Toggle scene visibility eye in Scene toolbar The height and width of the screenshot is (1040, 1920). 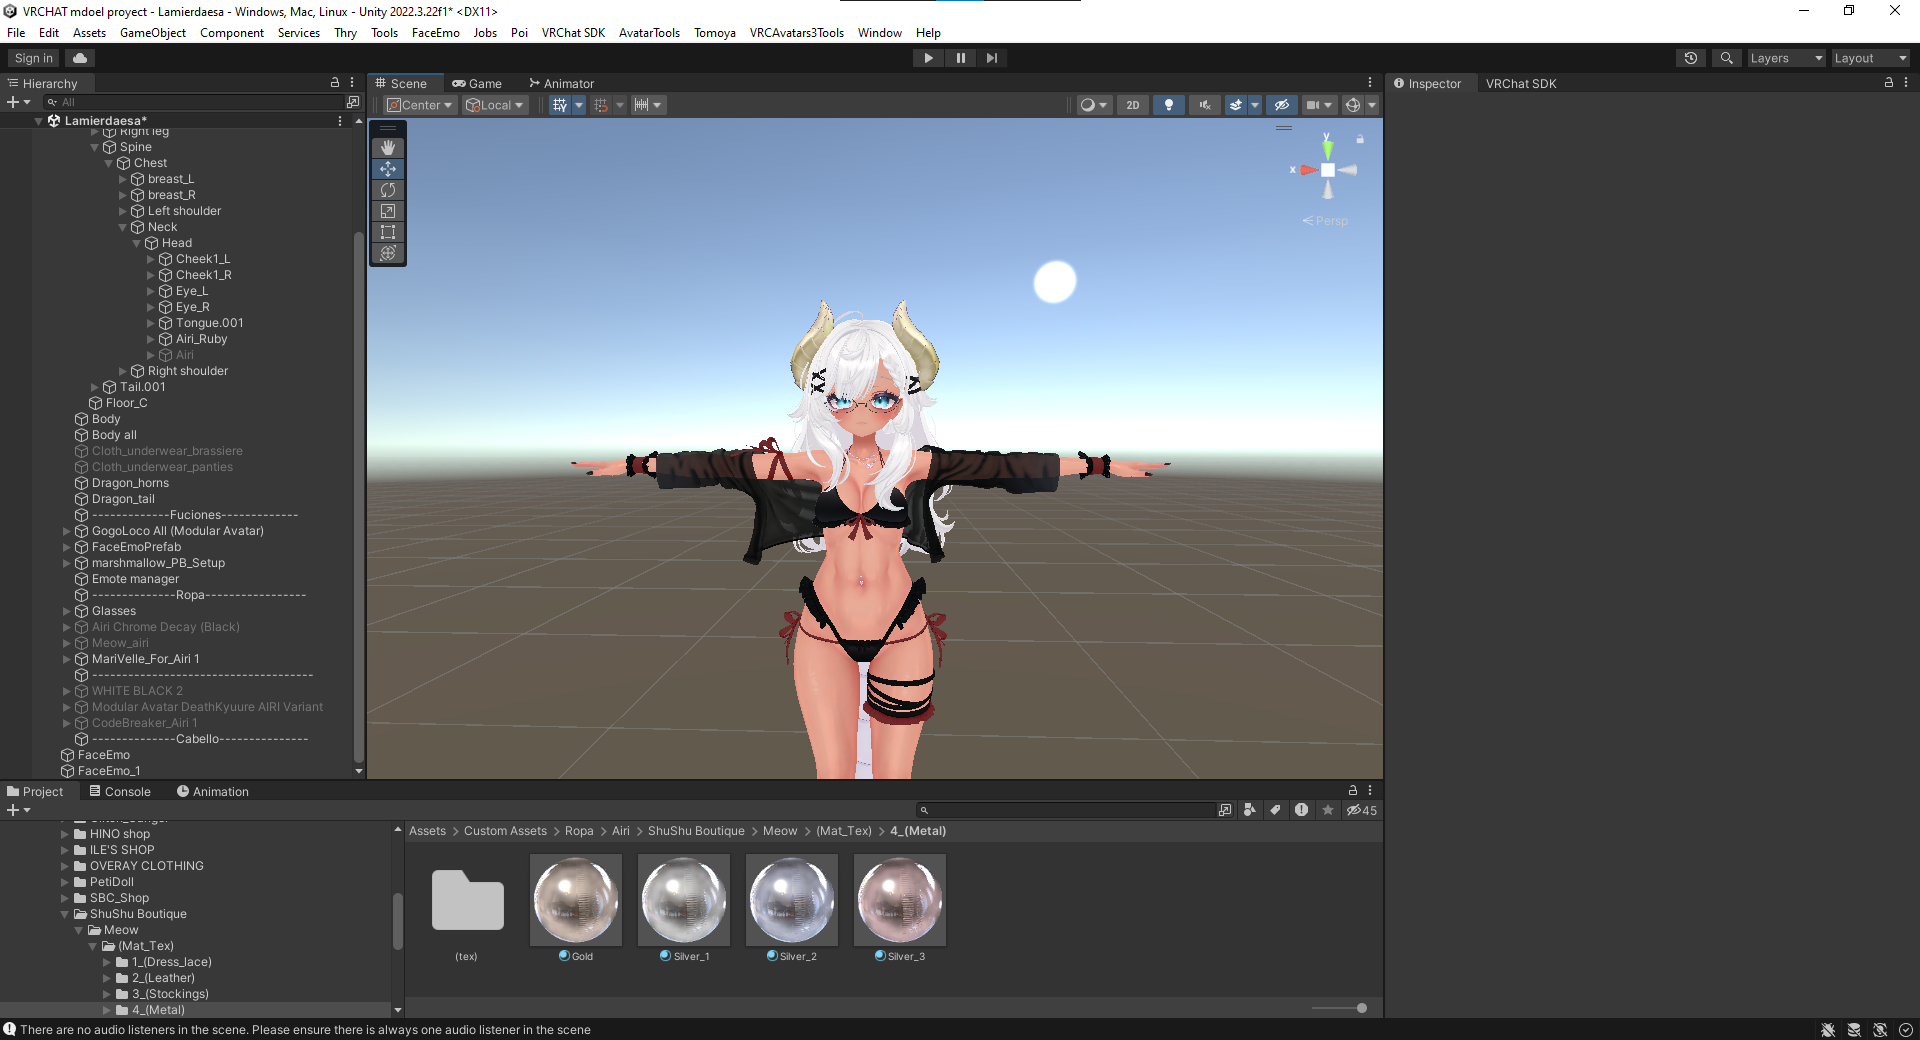pos(1282,105)
